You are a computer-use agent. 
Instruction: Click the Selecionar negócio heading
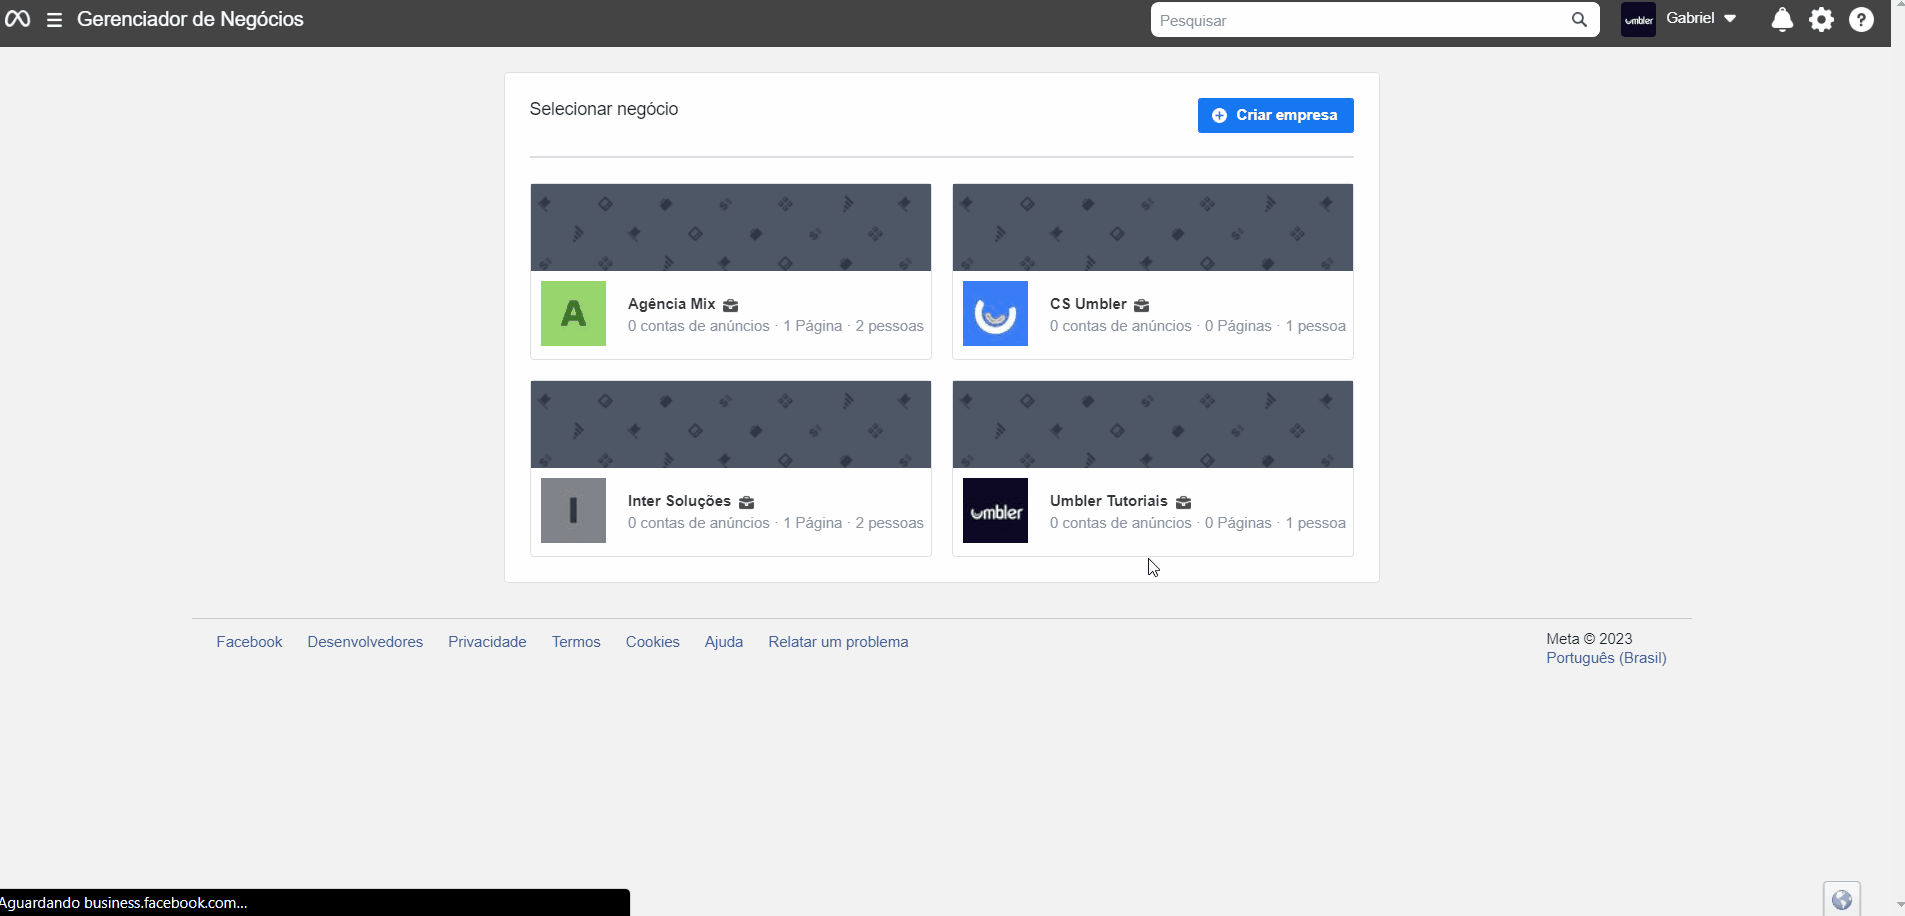[604, 109]
